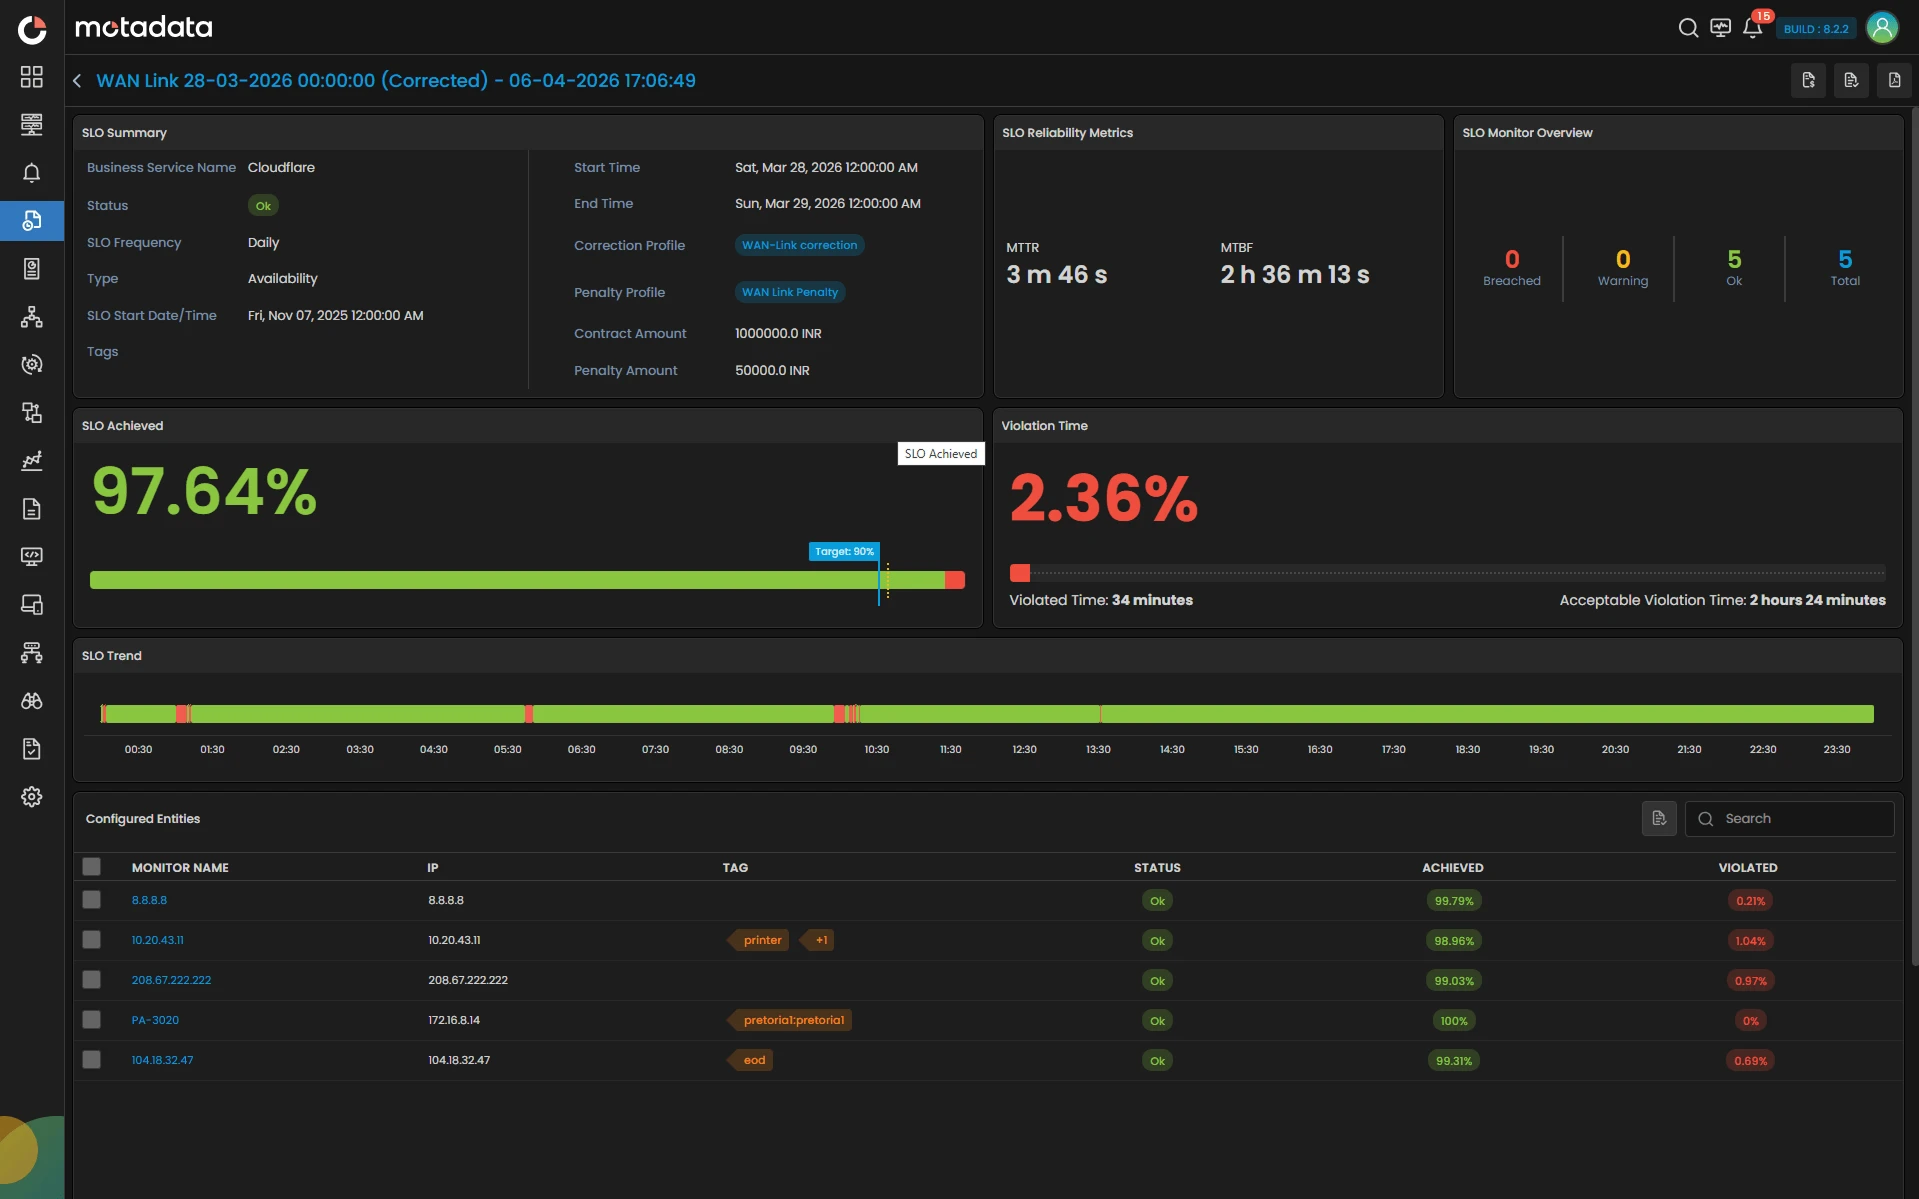Check the box for monitor 208.67.222.222
1919x1199 pixels.
pos(92,980)
